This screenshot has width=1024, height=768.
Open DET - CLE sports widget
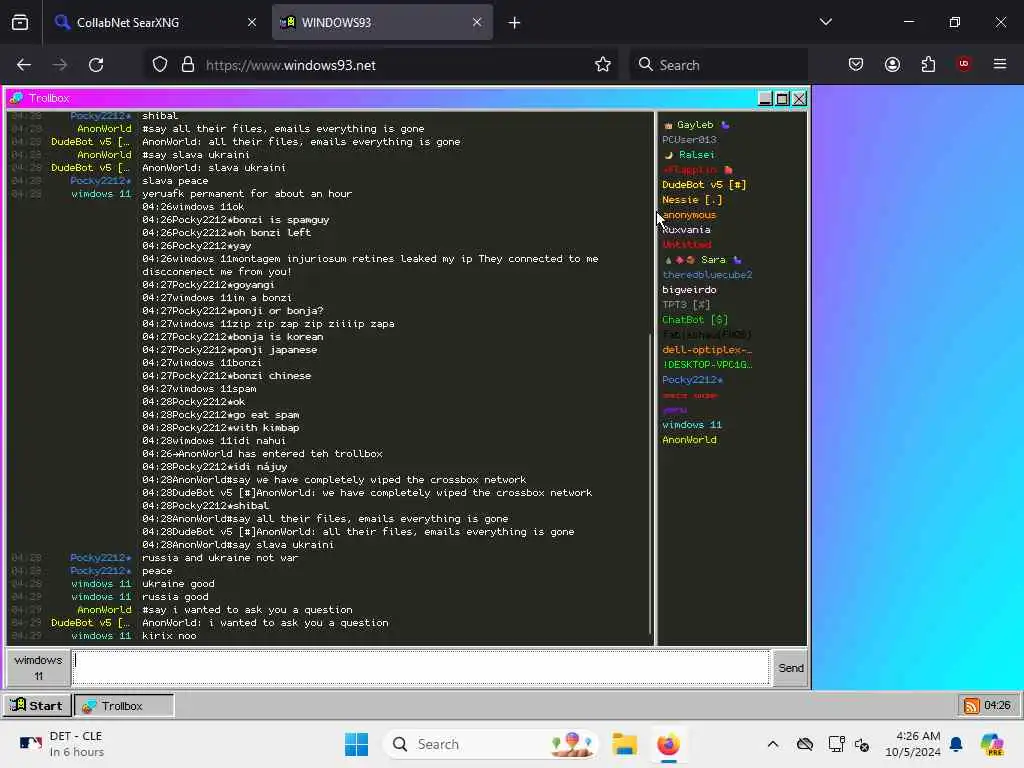pyautogui.click(x=63, y=744)
